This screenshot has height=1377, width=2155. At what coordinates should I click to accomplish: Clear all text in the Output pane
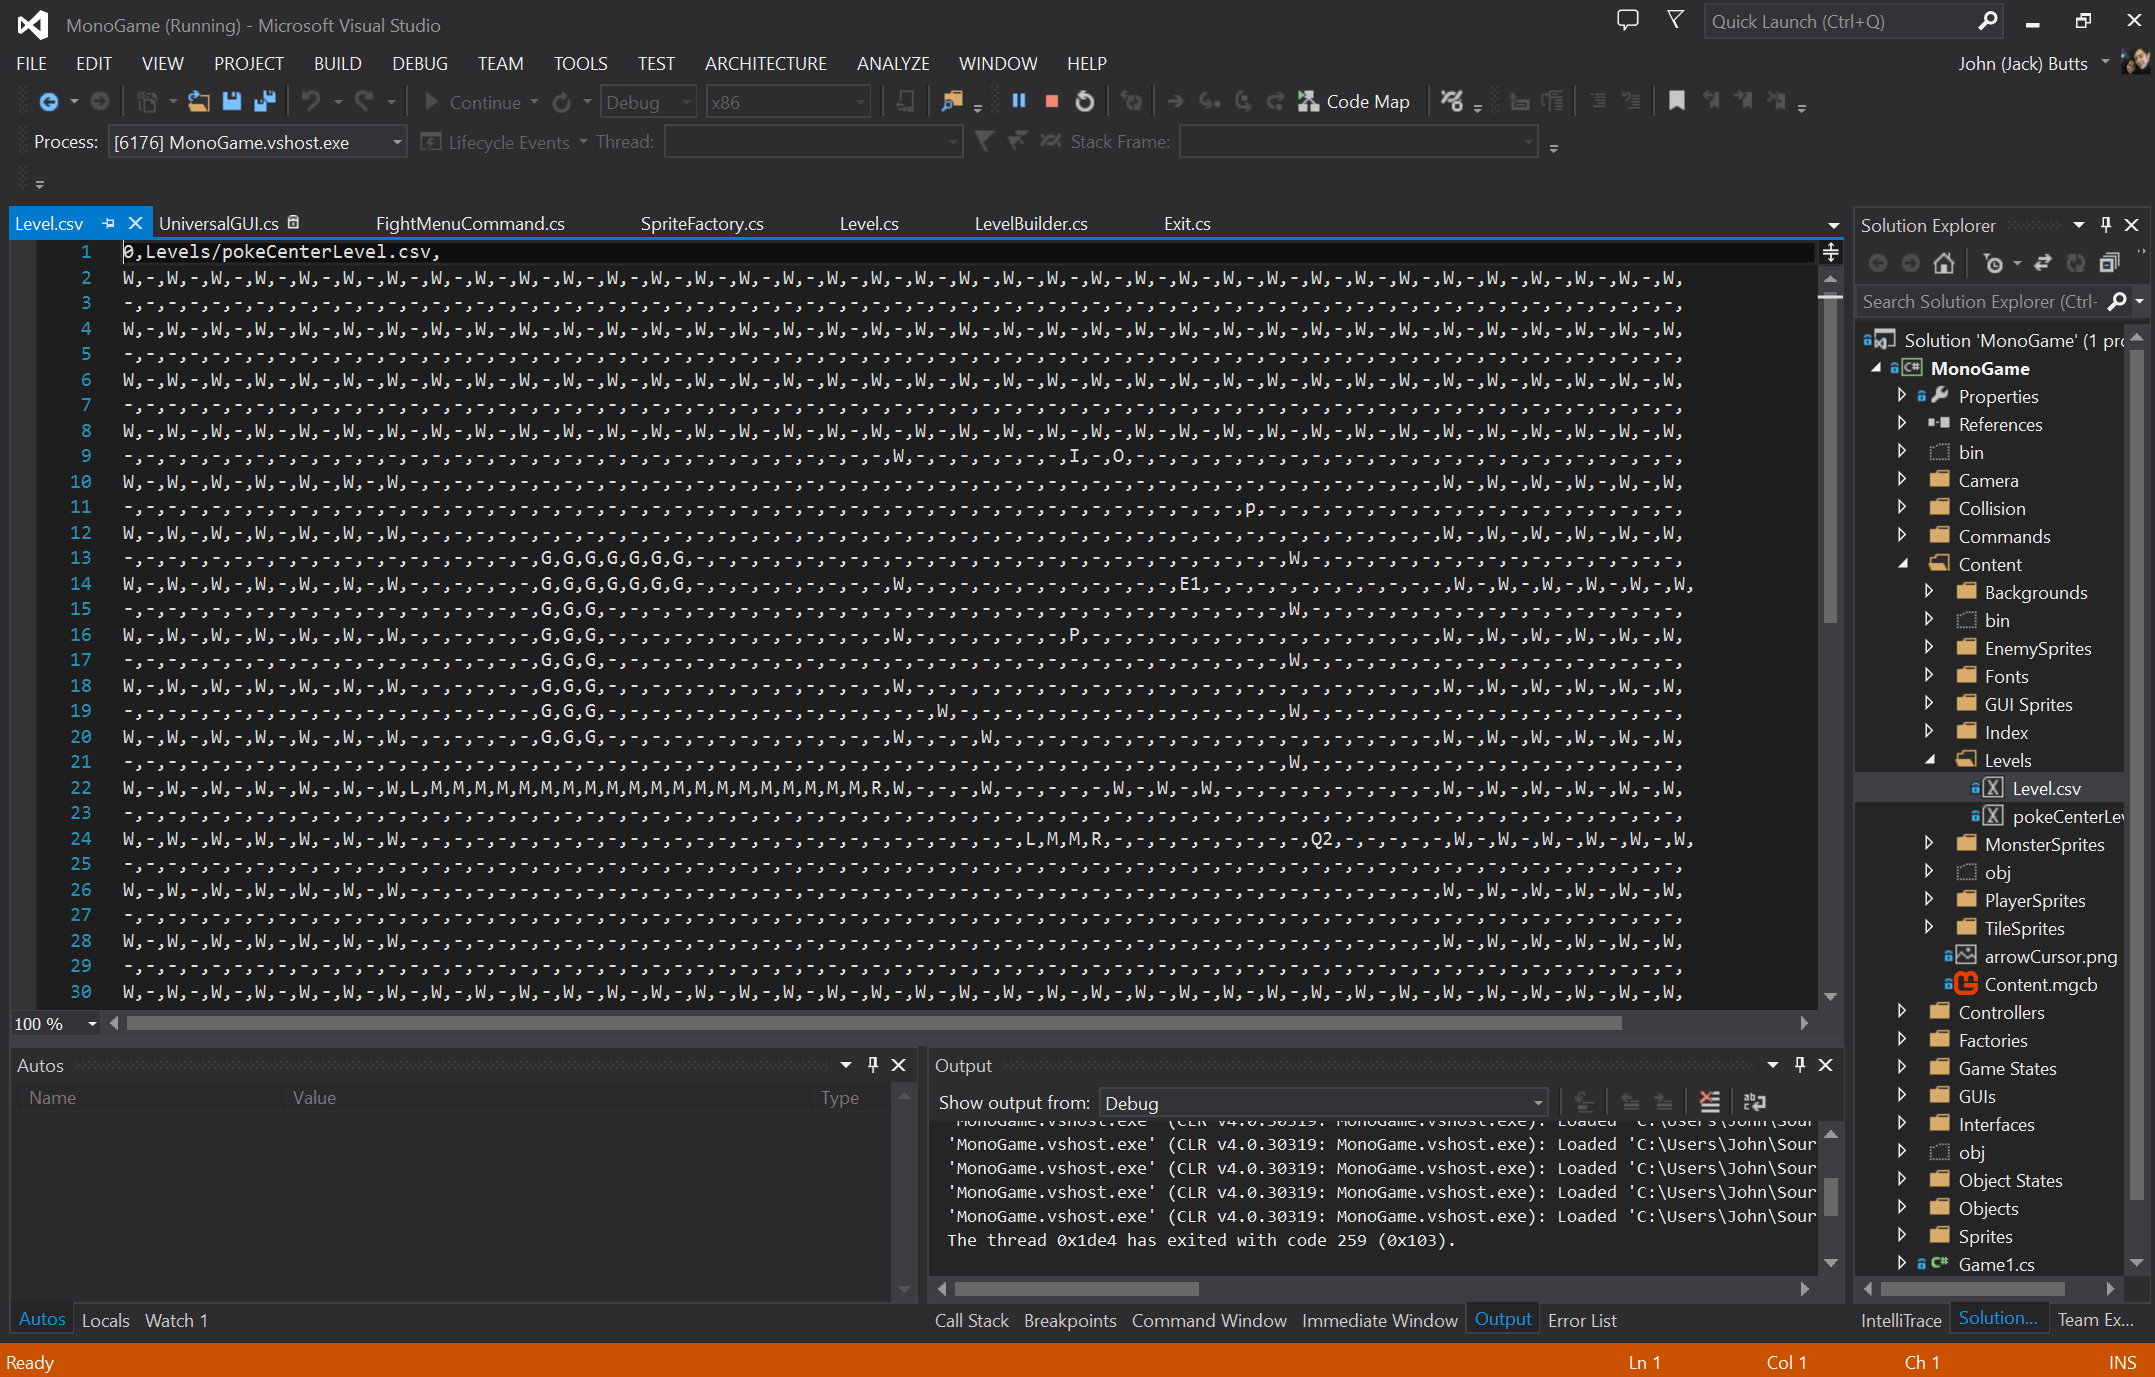pyautogui.click(x=1710, y=1102)
